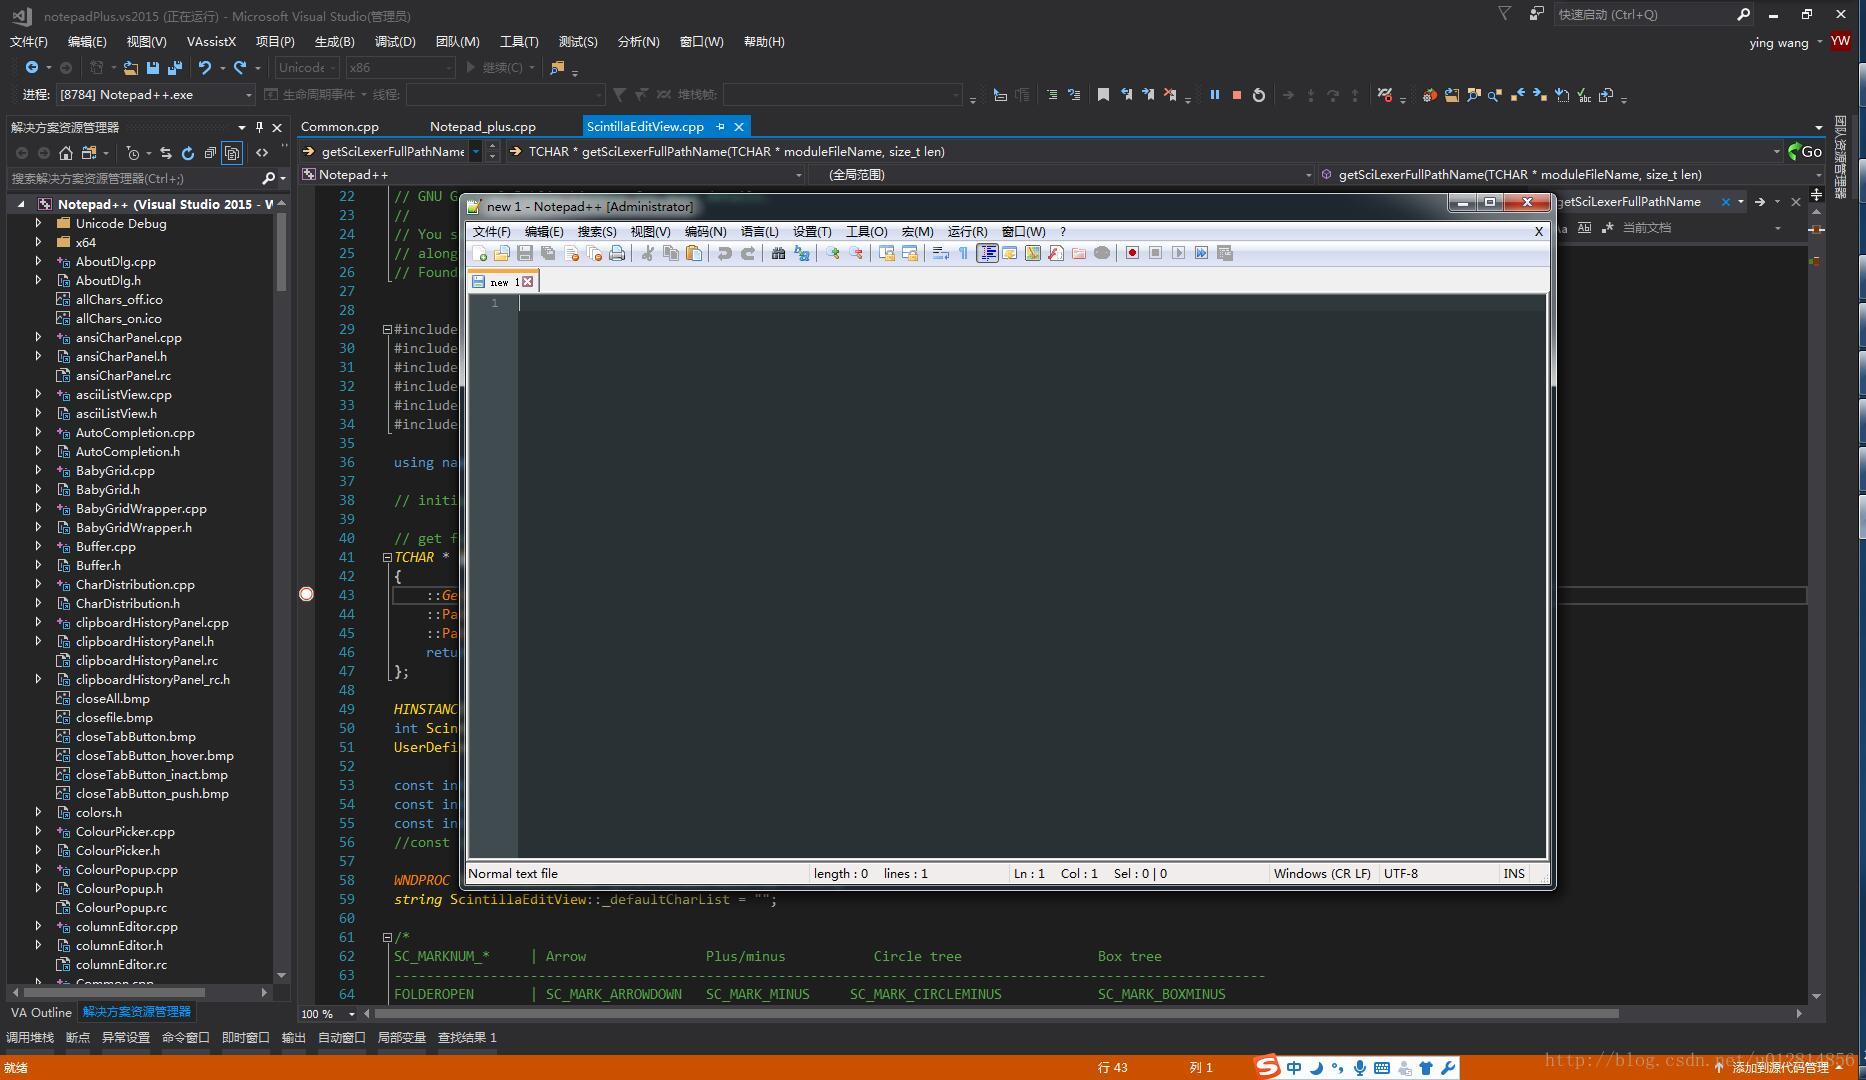Toggle Show all characters pilcrow icon in Notepad++
This screenshot has height=1080, width=1866.
[x=963, y=253]
